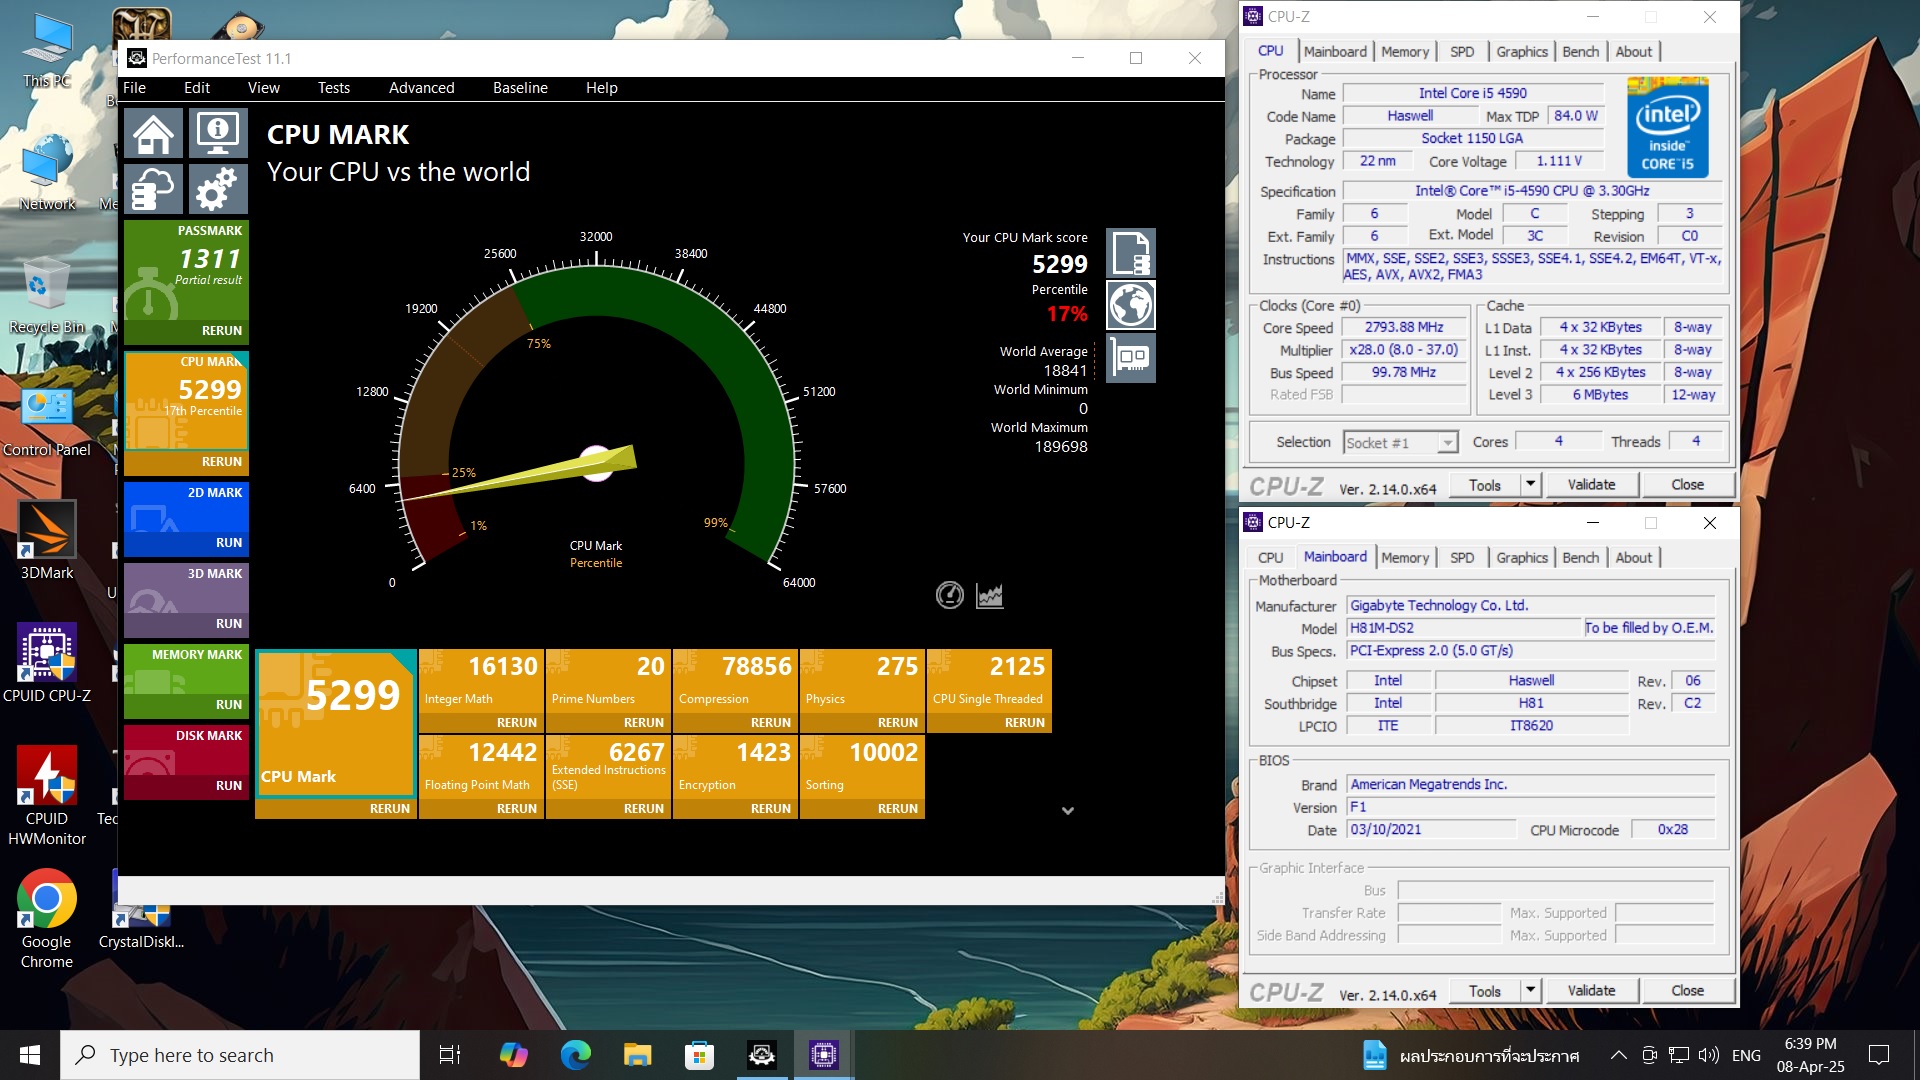This screenshot has height=1080, width=1920.
Task: Open the taskbar clock and date
Action: pos(1810,1055)
